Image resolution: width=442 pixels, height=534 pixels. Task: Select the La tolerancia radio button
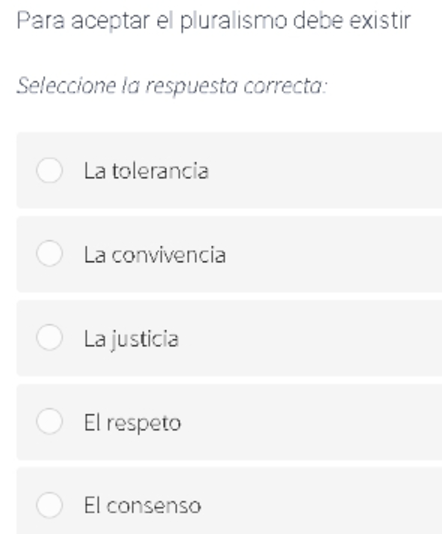[49, 170]
